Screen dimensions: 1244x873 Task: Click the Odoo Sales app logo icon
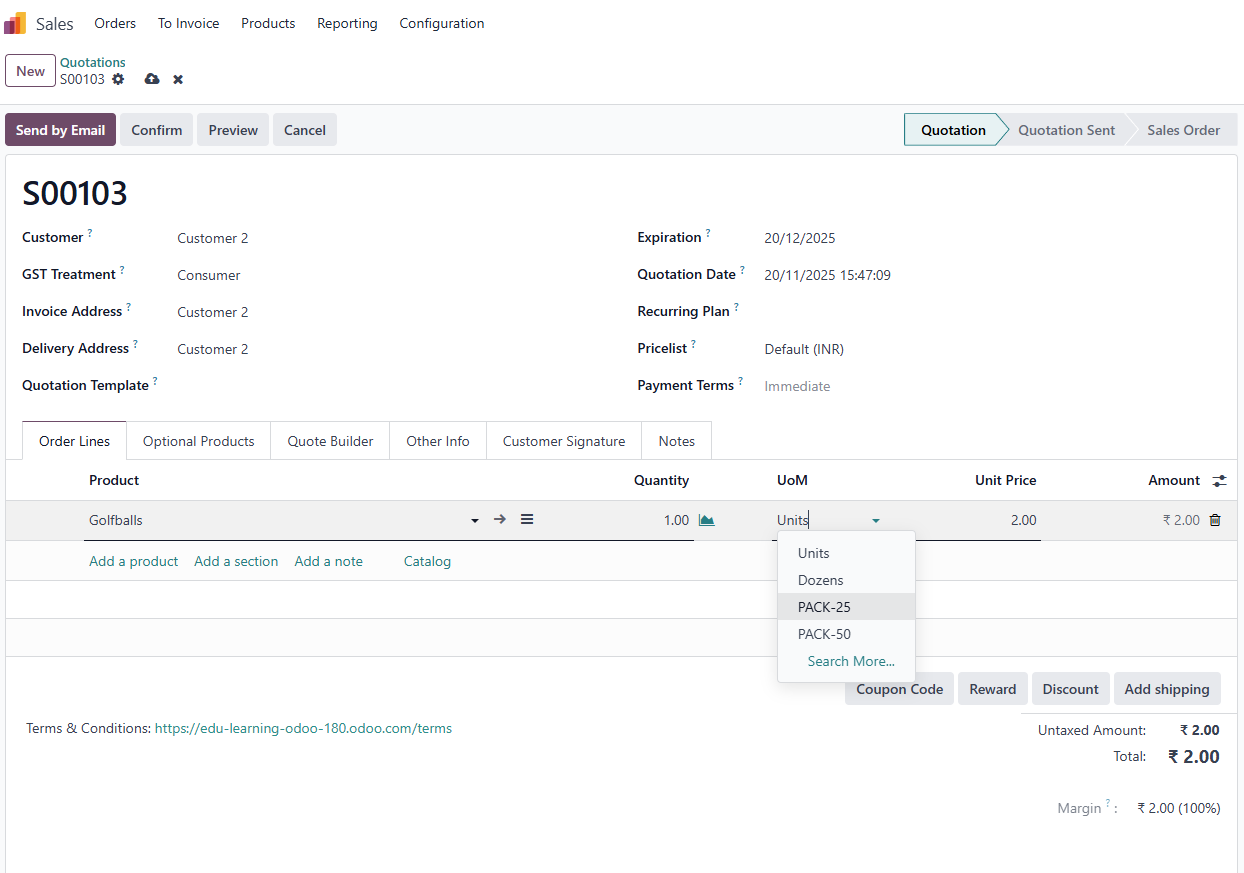[16, 23]
